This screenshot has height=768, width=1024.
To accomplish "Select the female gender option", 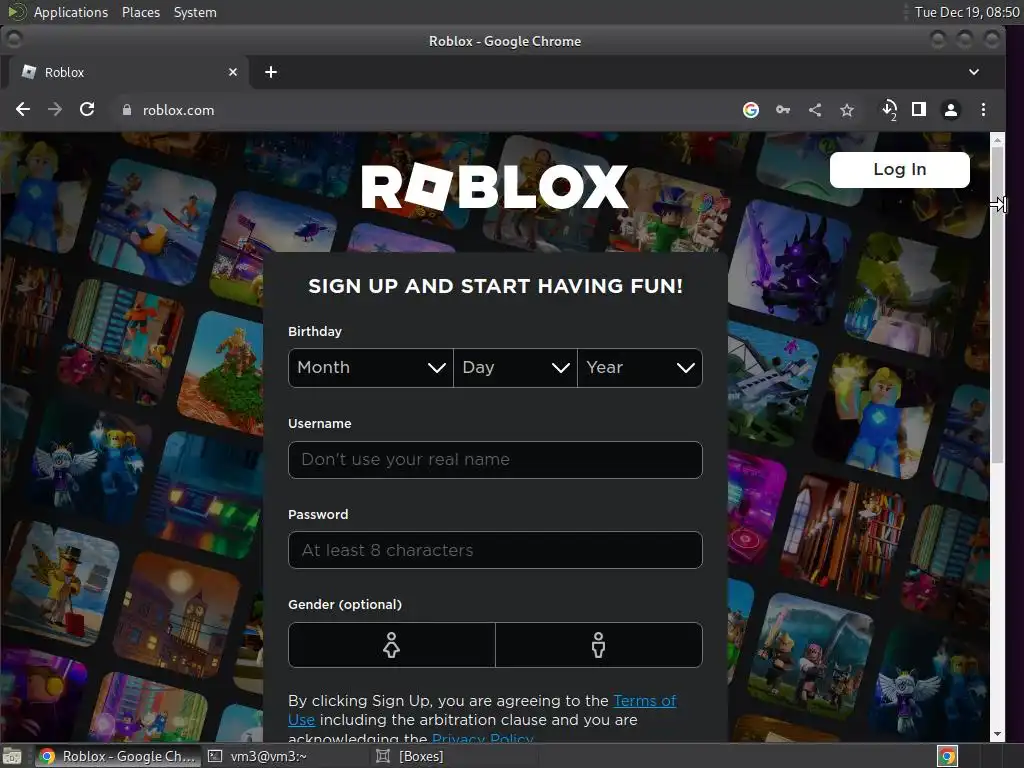I will point(392,645).
